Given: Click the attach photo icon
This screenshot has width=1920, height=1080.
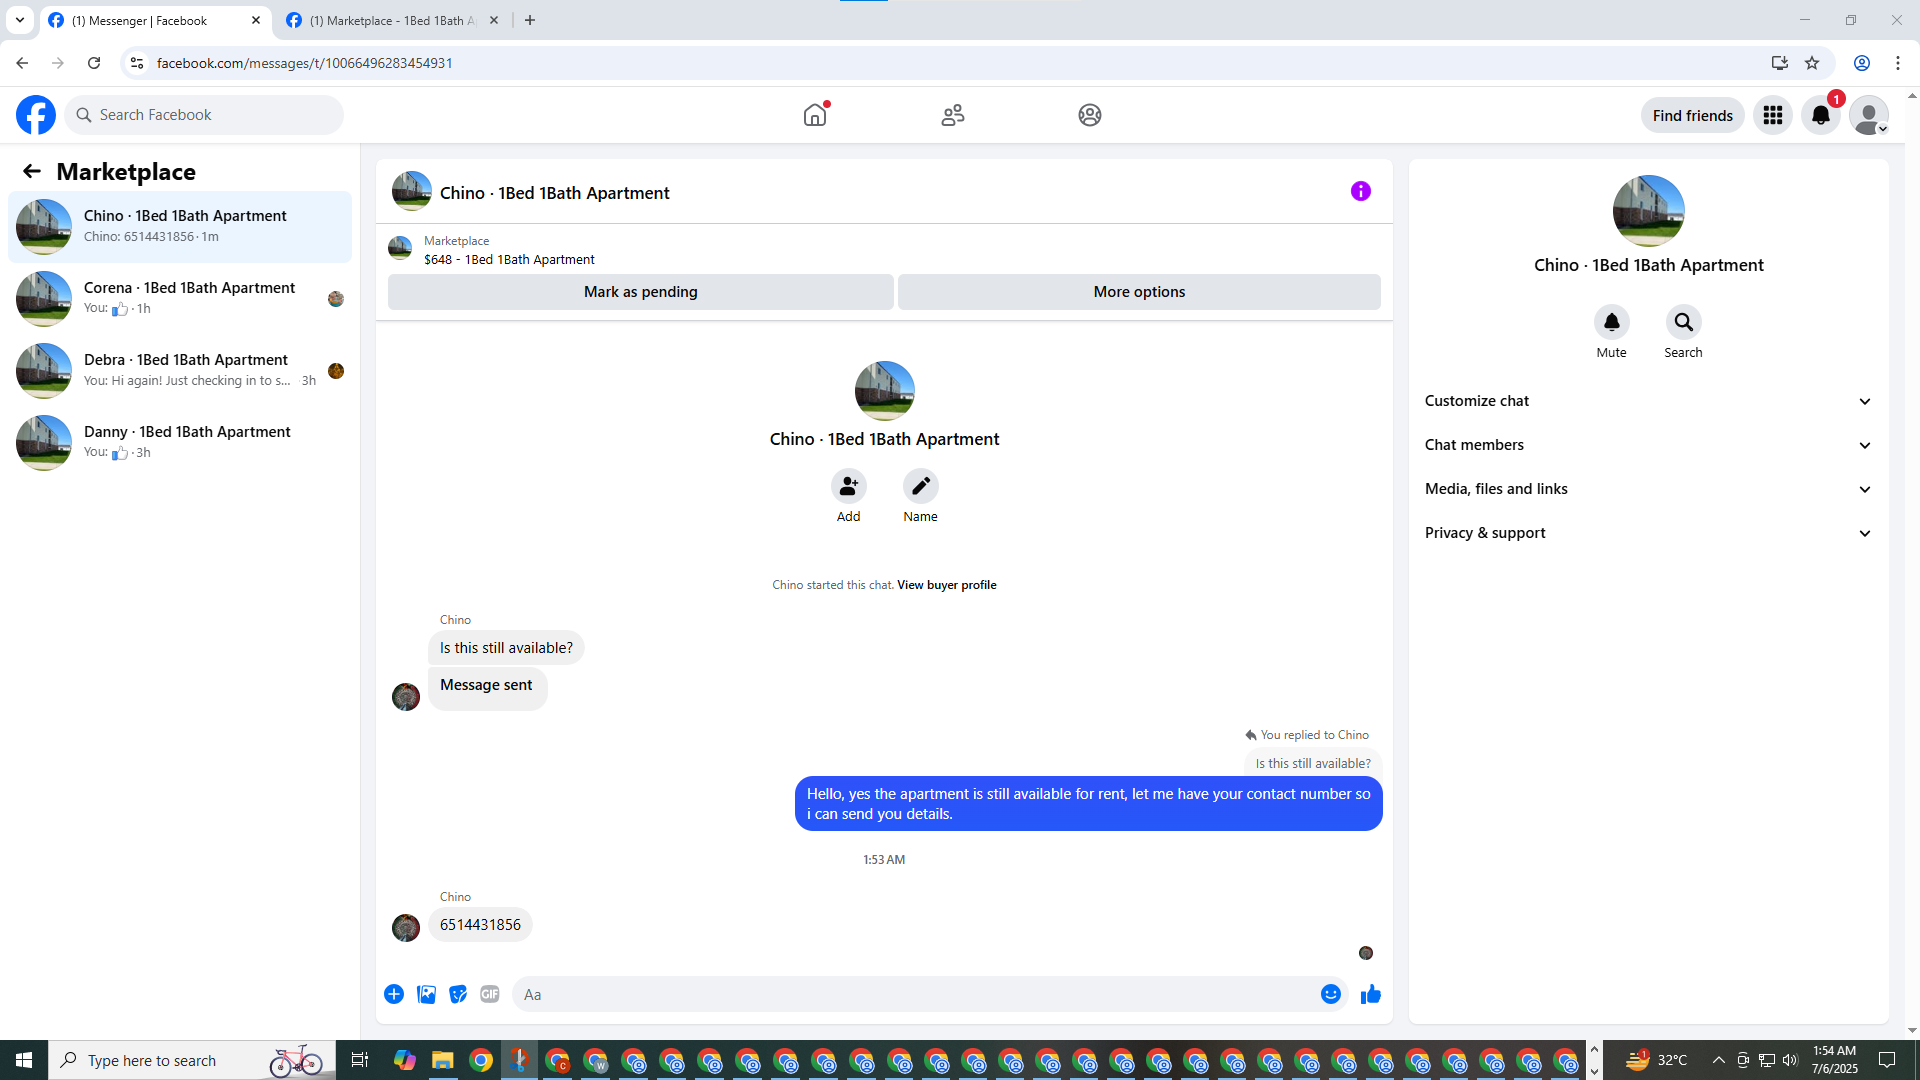Looking at the screenshot, I should 426,994.
